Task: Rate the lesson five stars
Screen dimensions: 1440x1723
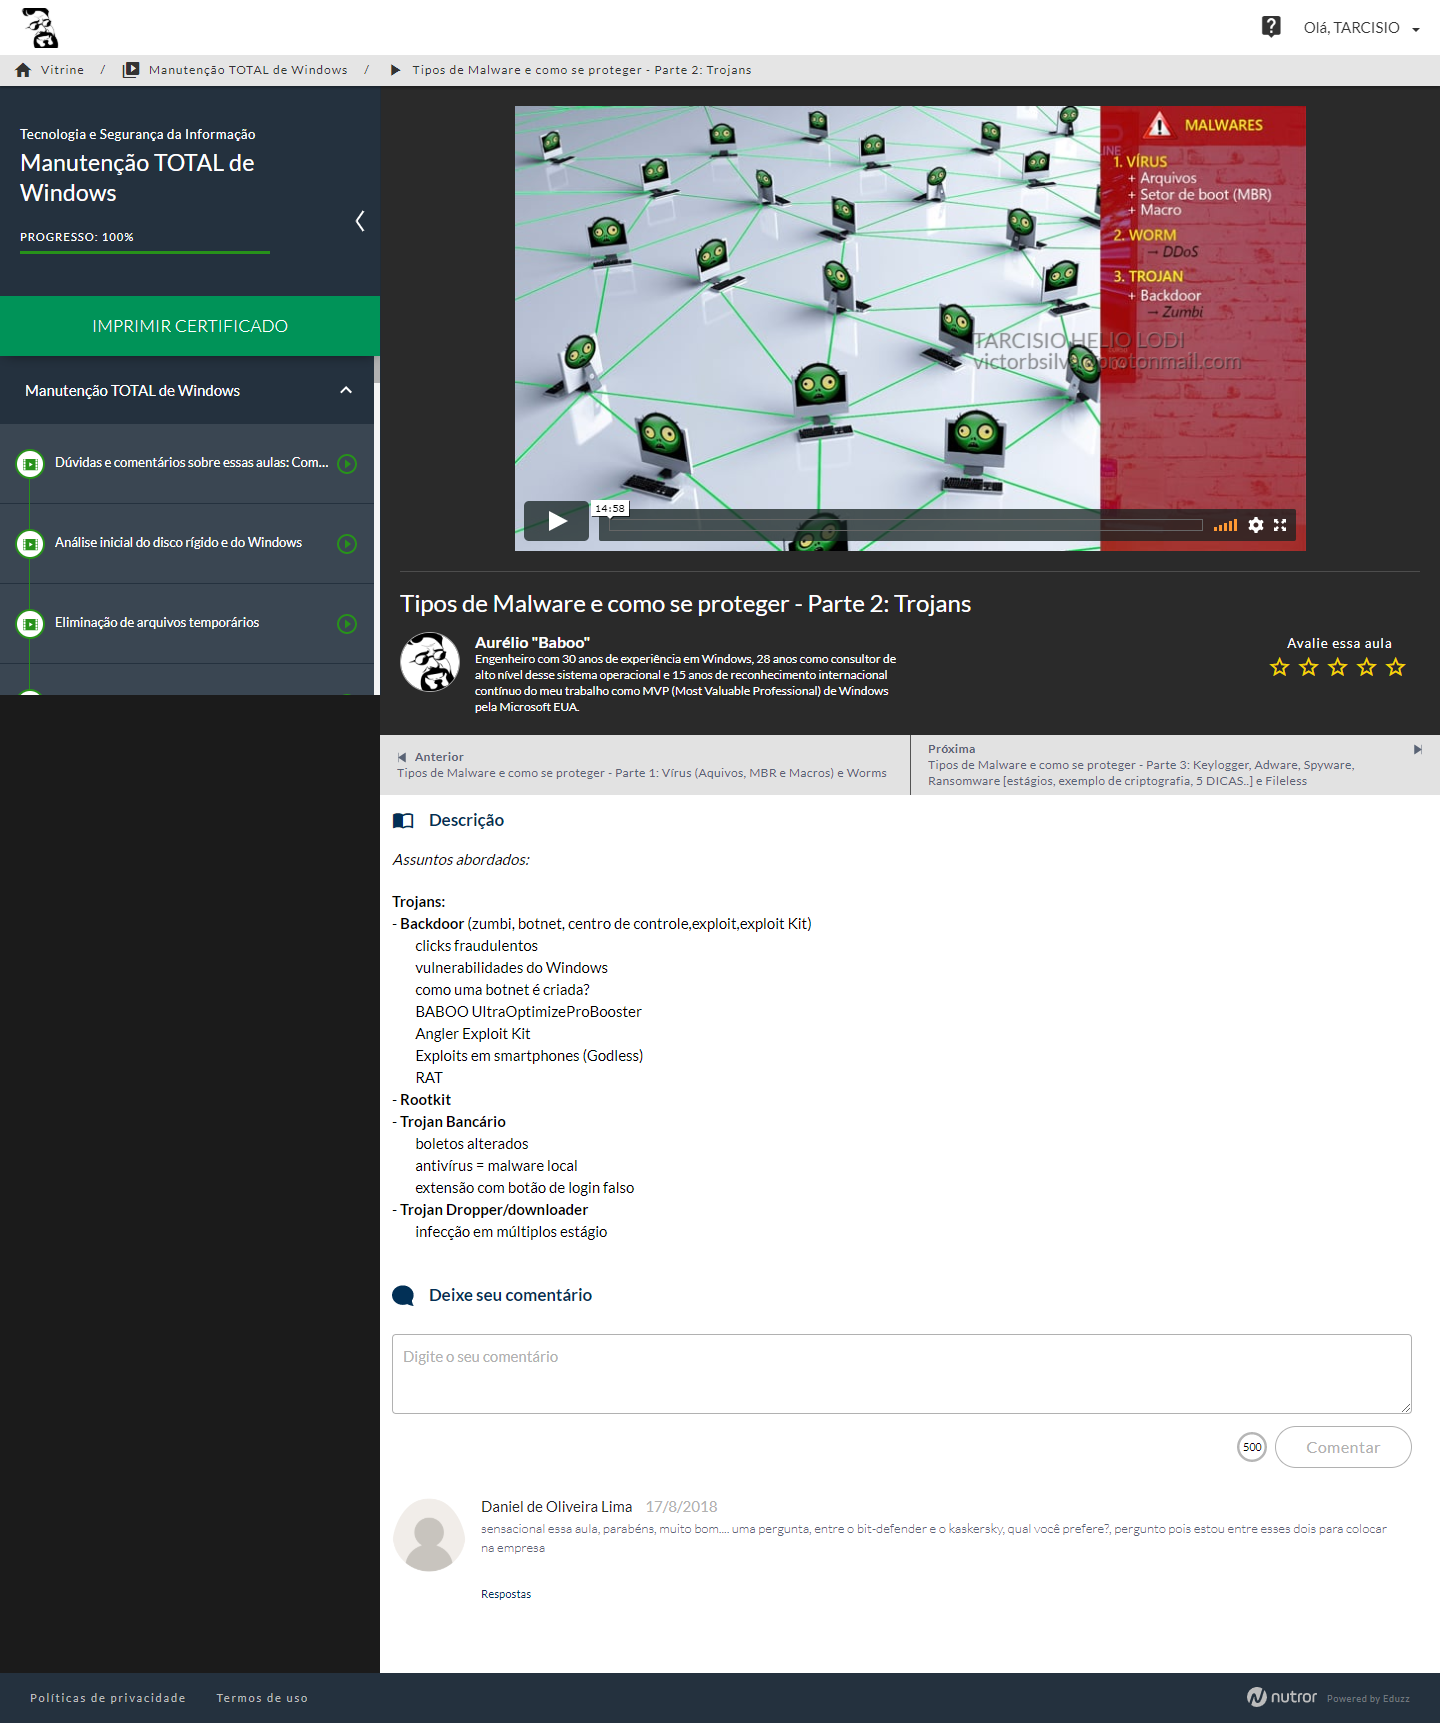Action: coord(1396,667)
